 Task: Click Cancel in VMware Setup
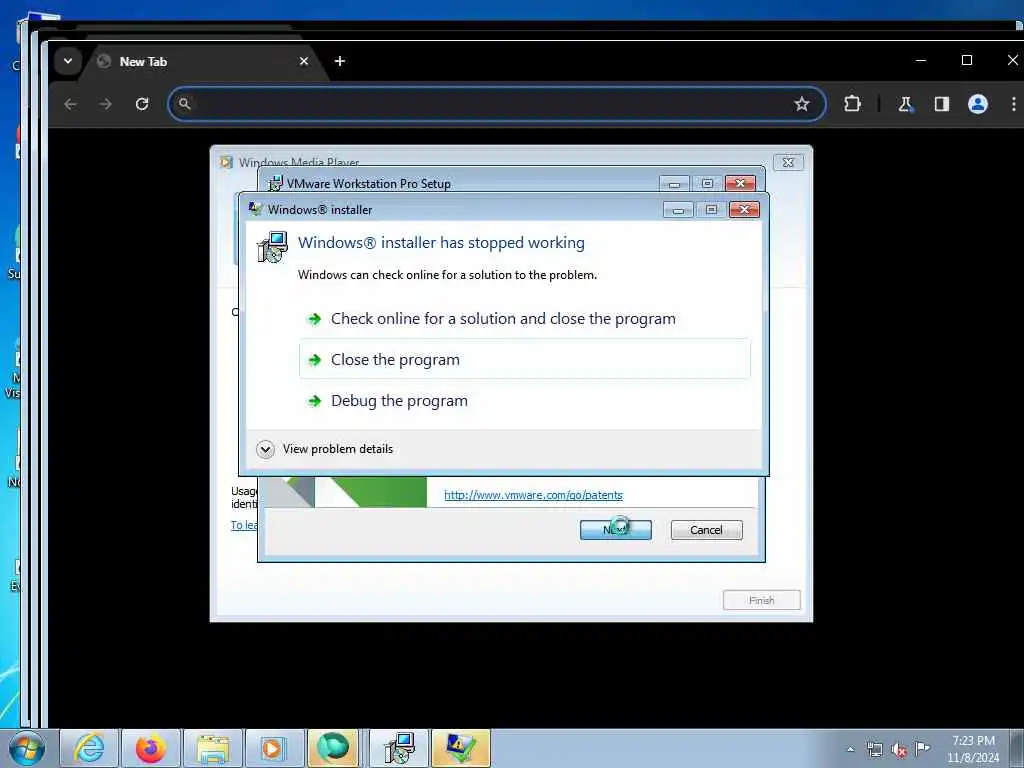click(x=707, y=530)
